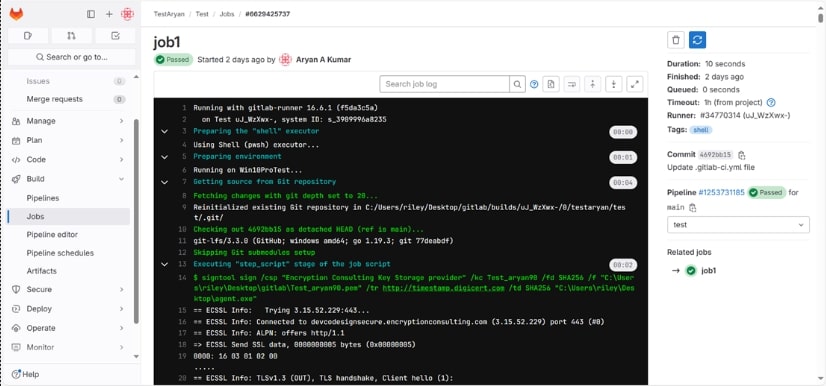Click the blue retry job icon

click(x=697, y=40)
